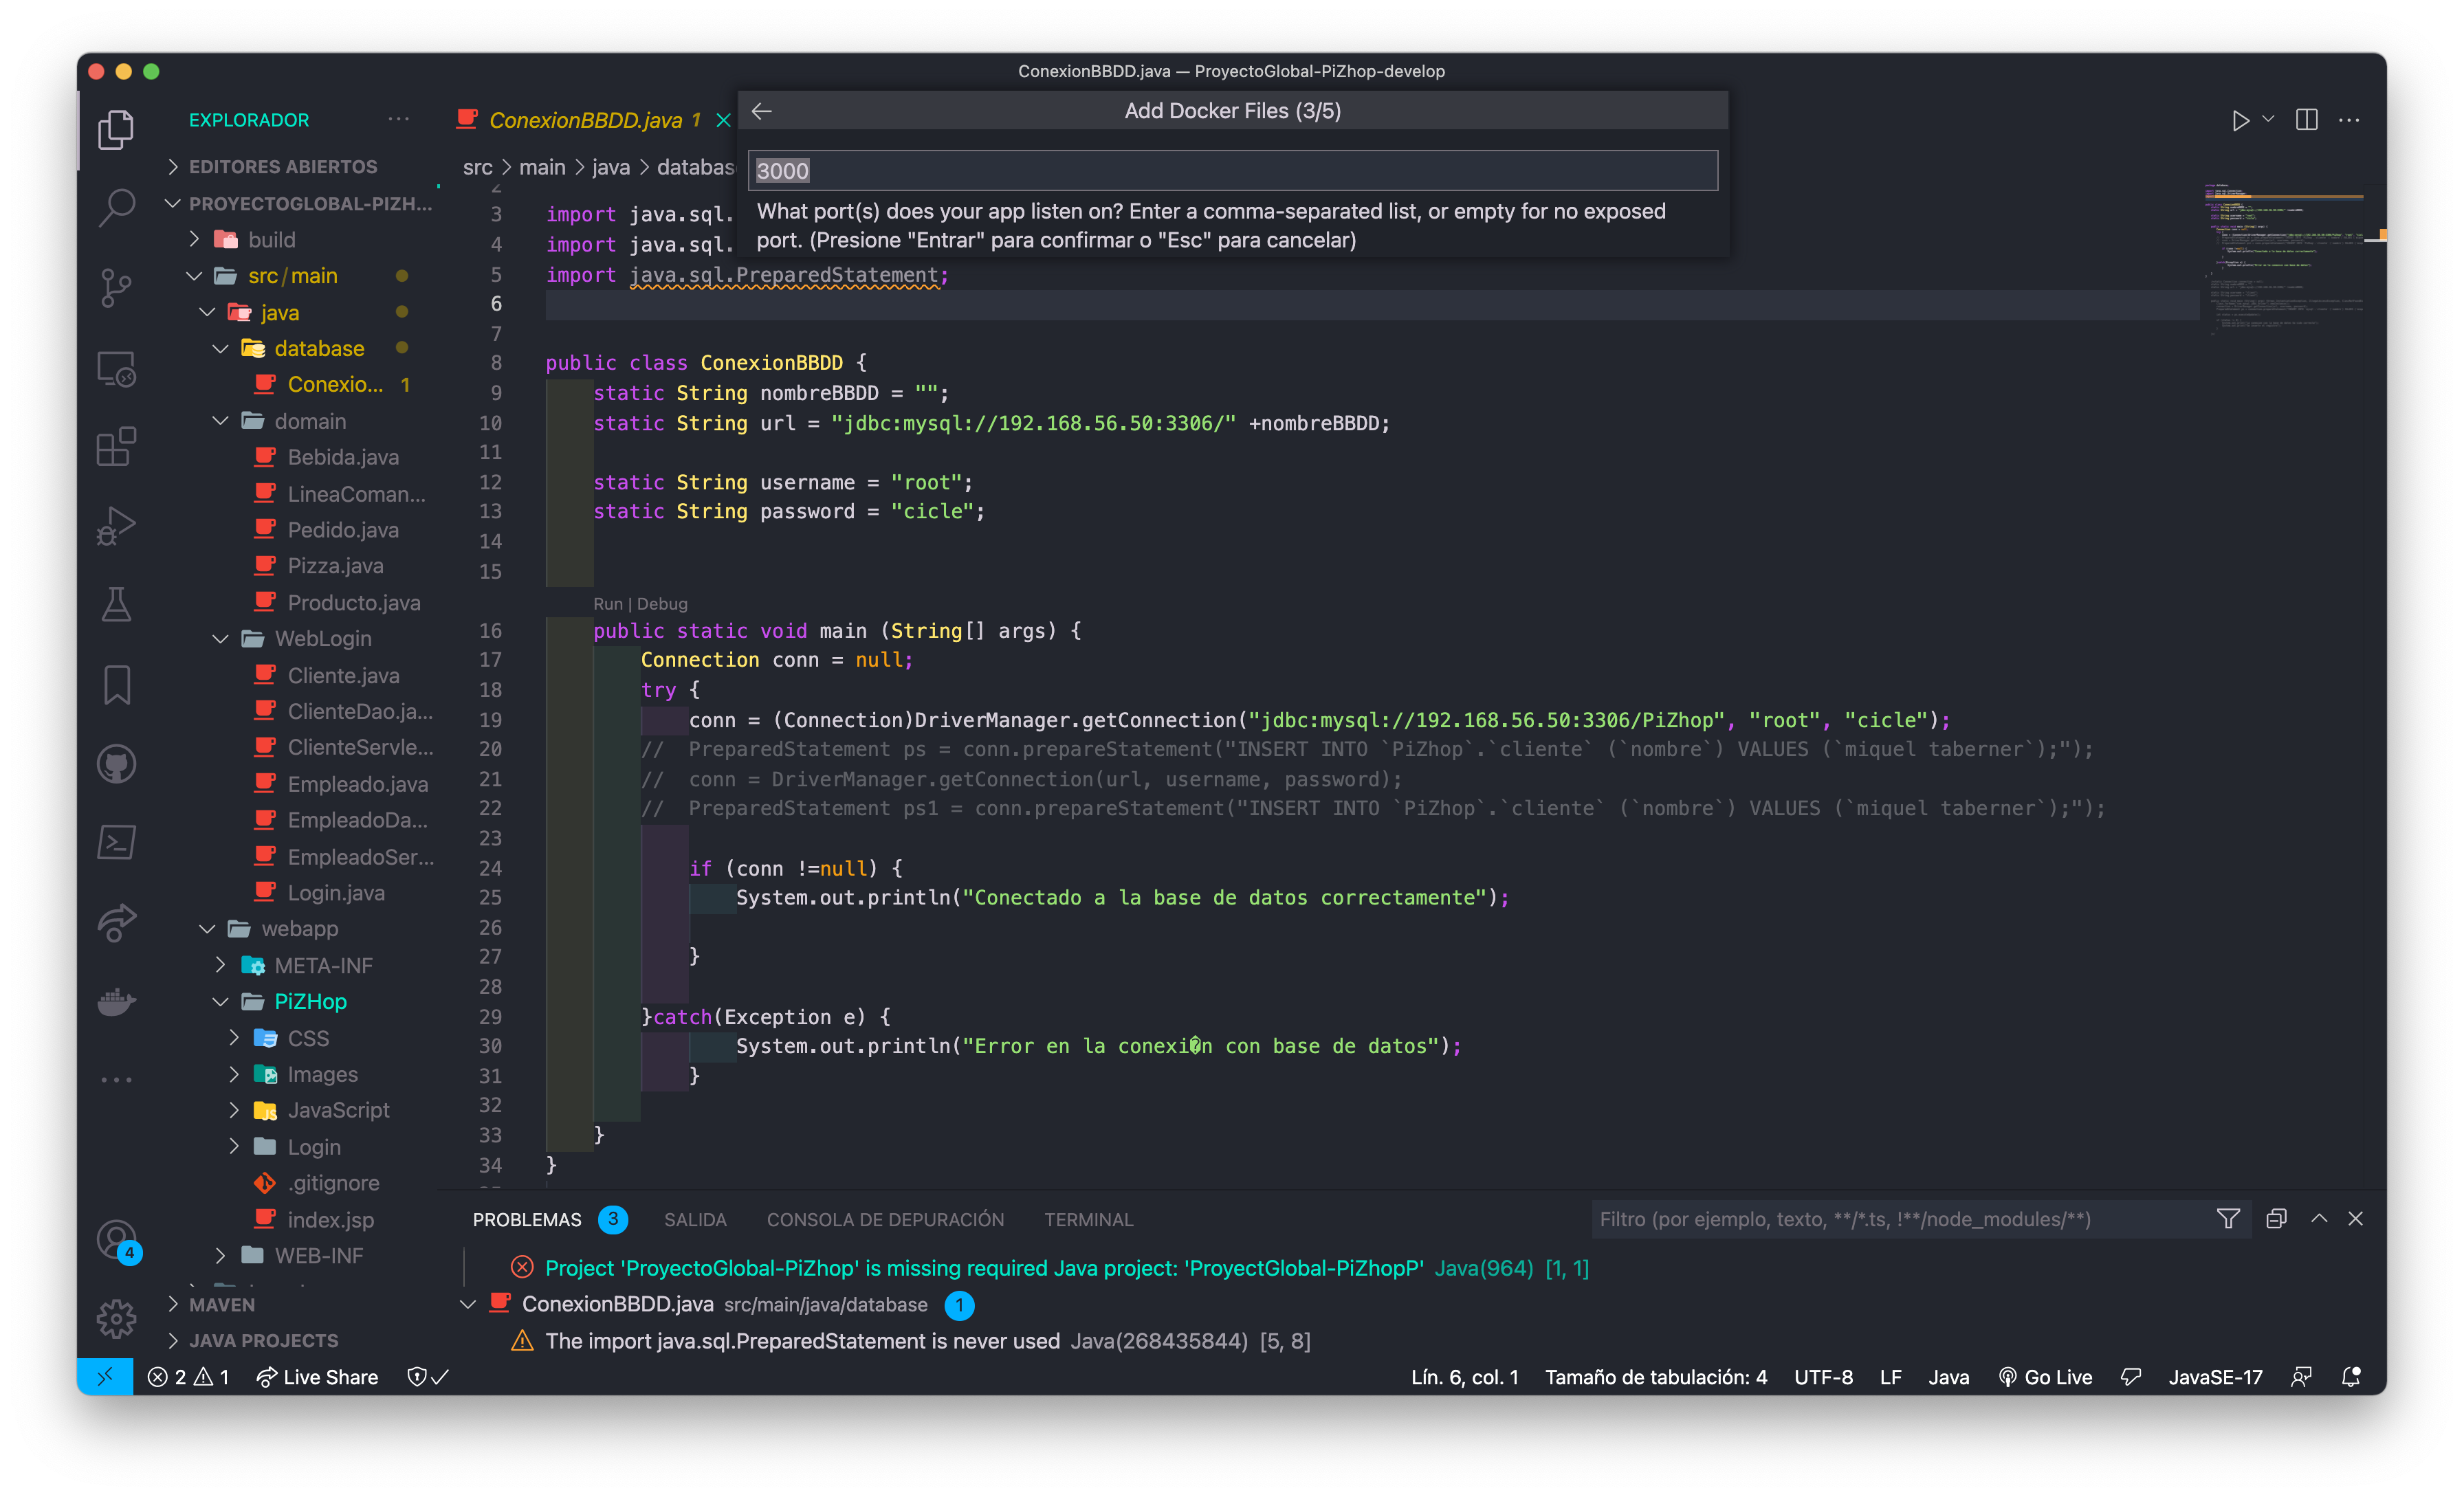The image size is (2464, 1497).
Task: Open the GitHub view in the sidebar
Action: (116, 763)
